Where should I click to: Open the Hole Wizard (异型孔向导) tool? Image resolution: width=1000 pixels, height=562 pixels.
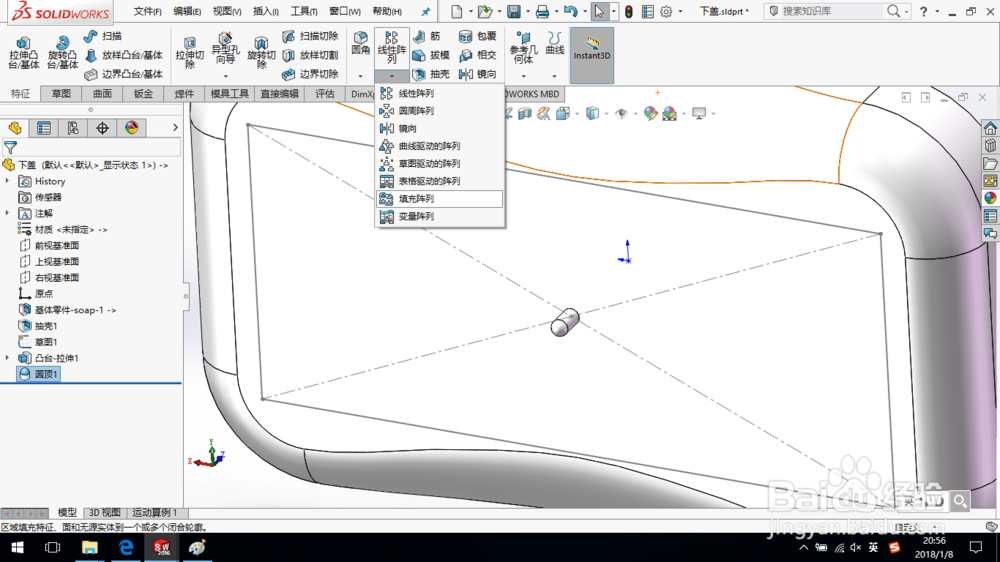pos(225,48)
